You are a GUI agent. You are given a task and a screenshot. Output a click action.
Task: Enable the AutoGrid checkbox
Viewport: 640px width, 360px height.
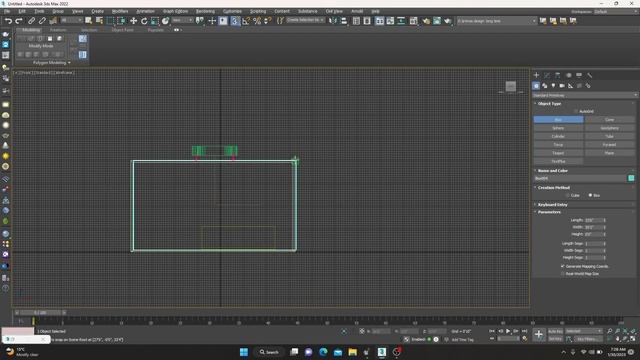(576, 111)
